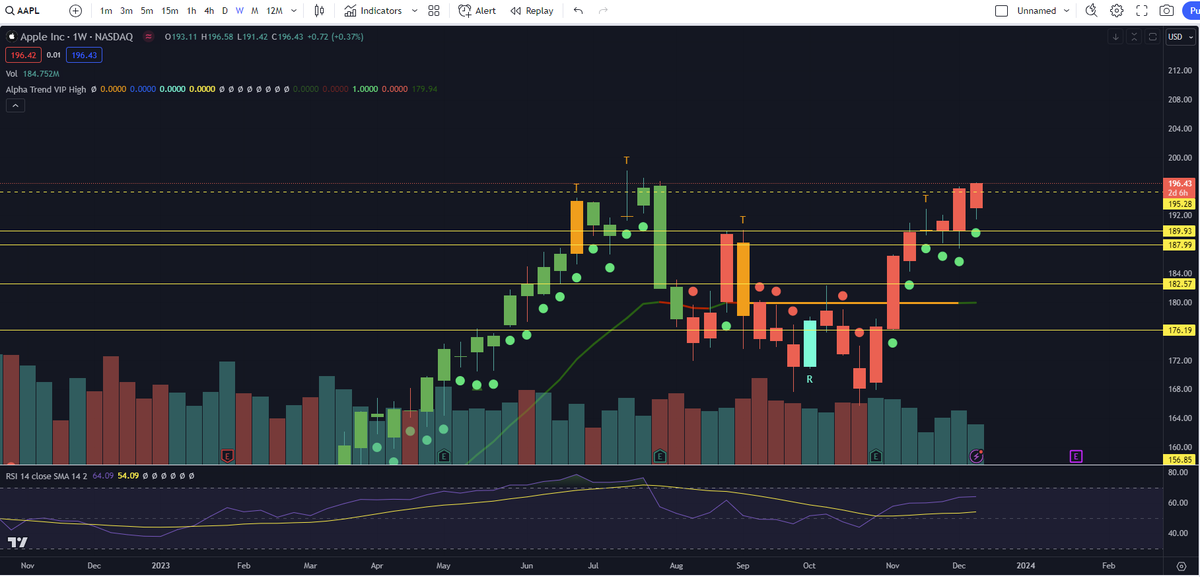Click the red 196.43 current price label
Screen dimensions: 1200x577
point(1178,184)
